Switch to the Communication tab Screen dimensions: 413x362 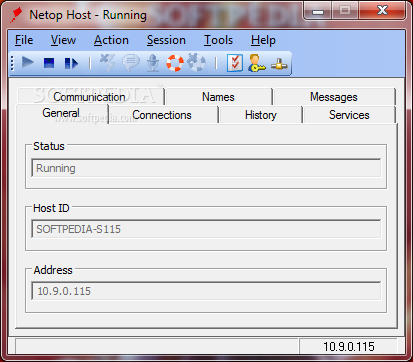(x=90, y=97)
